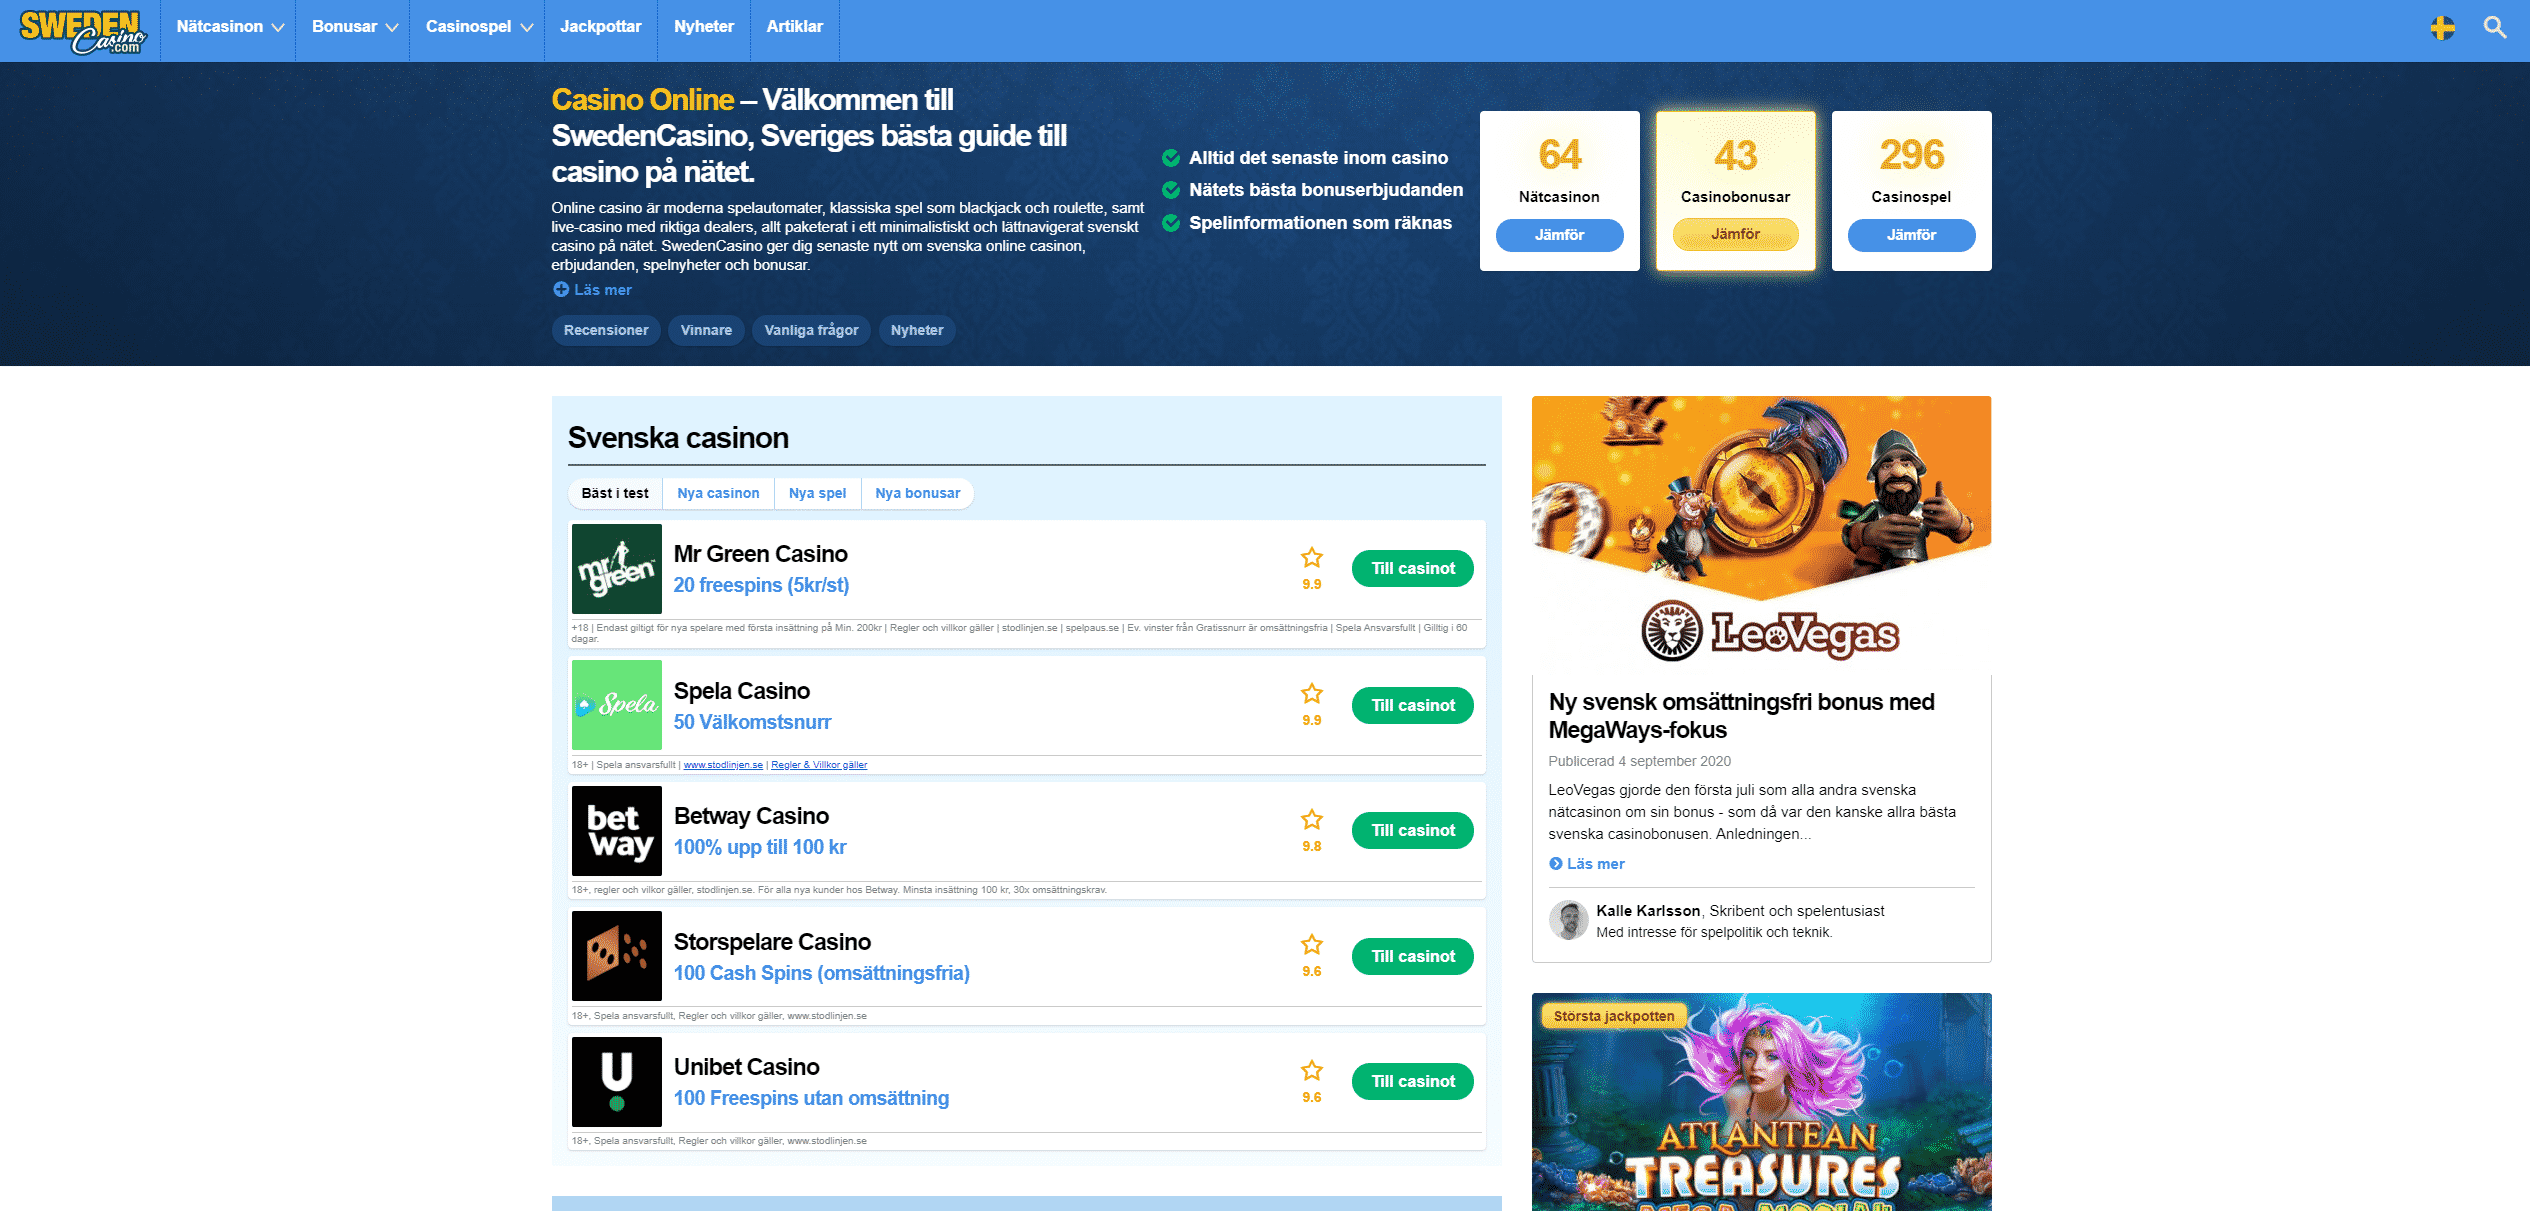Click Jämför under 43 Casinobonusar
This screenshot has height=1211, width=2530.
click(x=1735, y=234)
